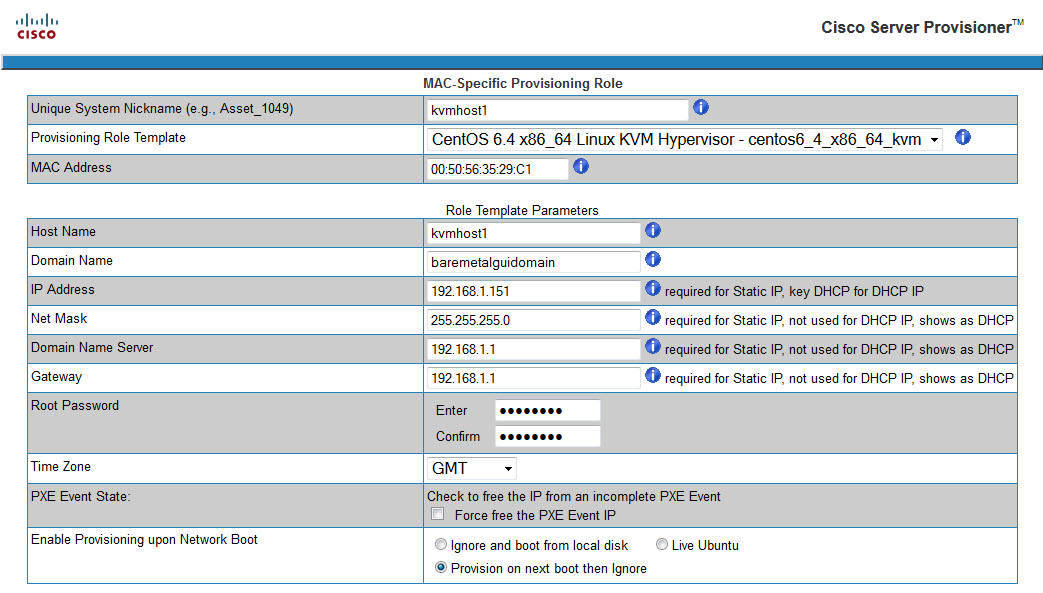The image size is (1043, 593).
Task: Click the Domain Name input field
Action: click(533, 262)
